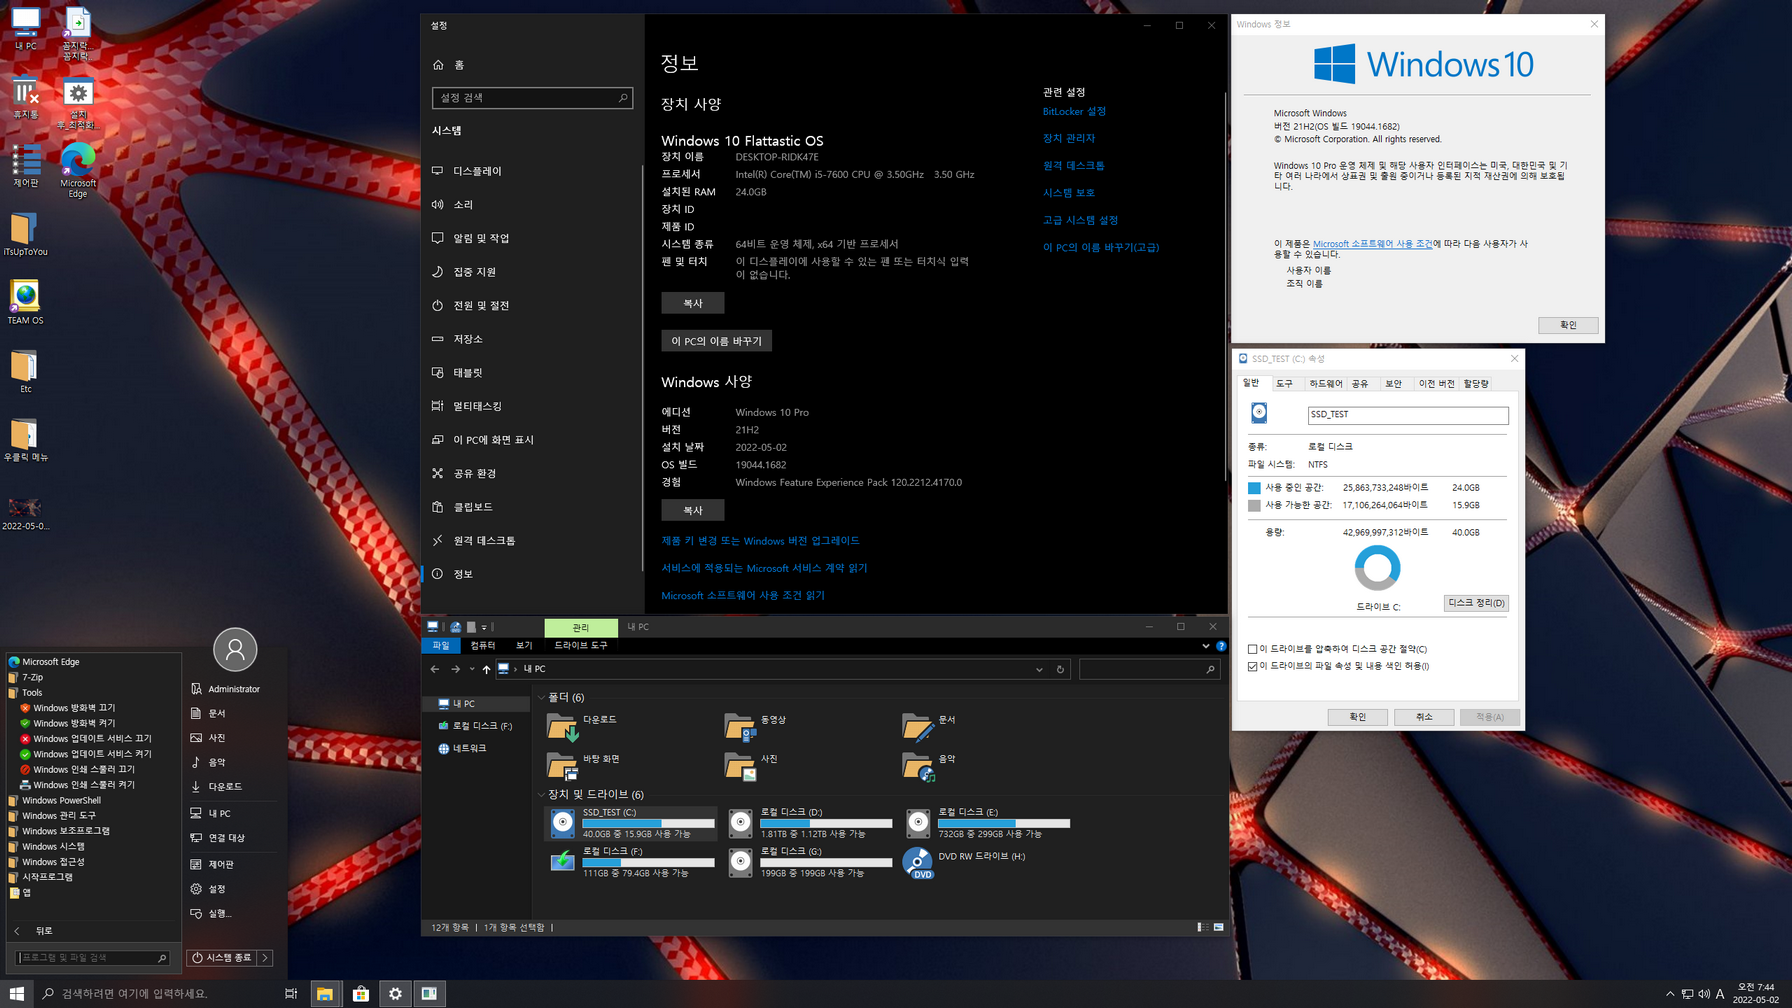This screenshot has height=1008, width=1792.
Task: Switch to 보안 tab in properties
Action: click(x=1394, y=384)
